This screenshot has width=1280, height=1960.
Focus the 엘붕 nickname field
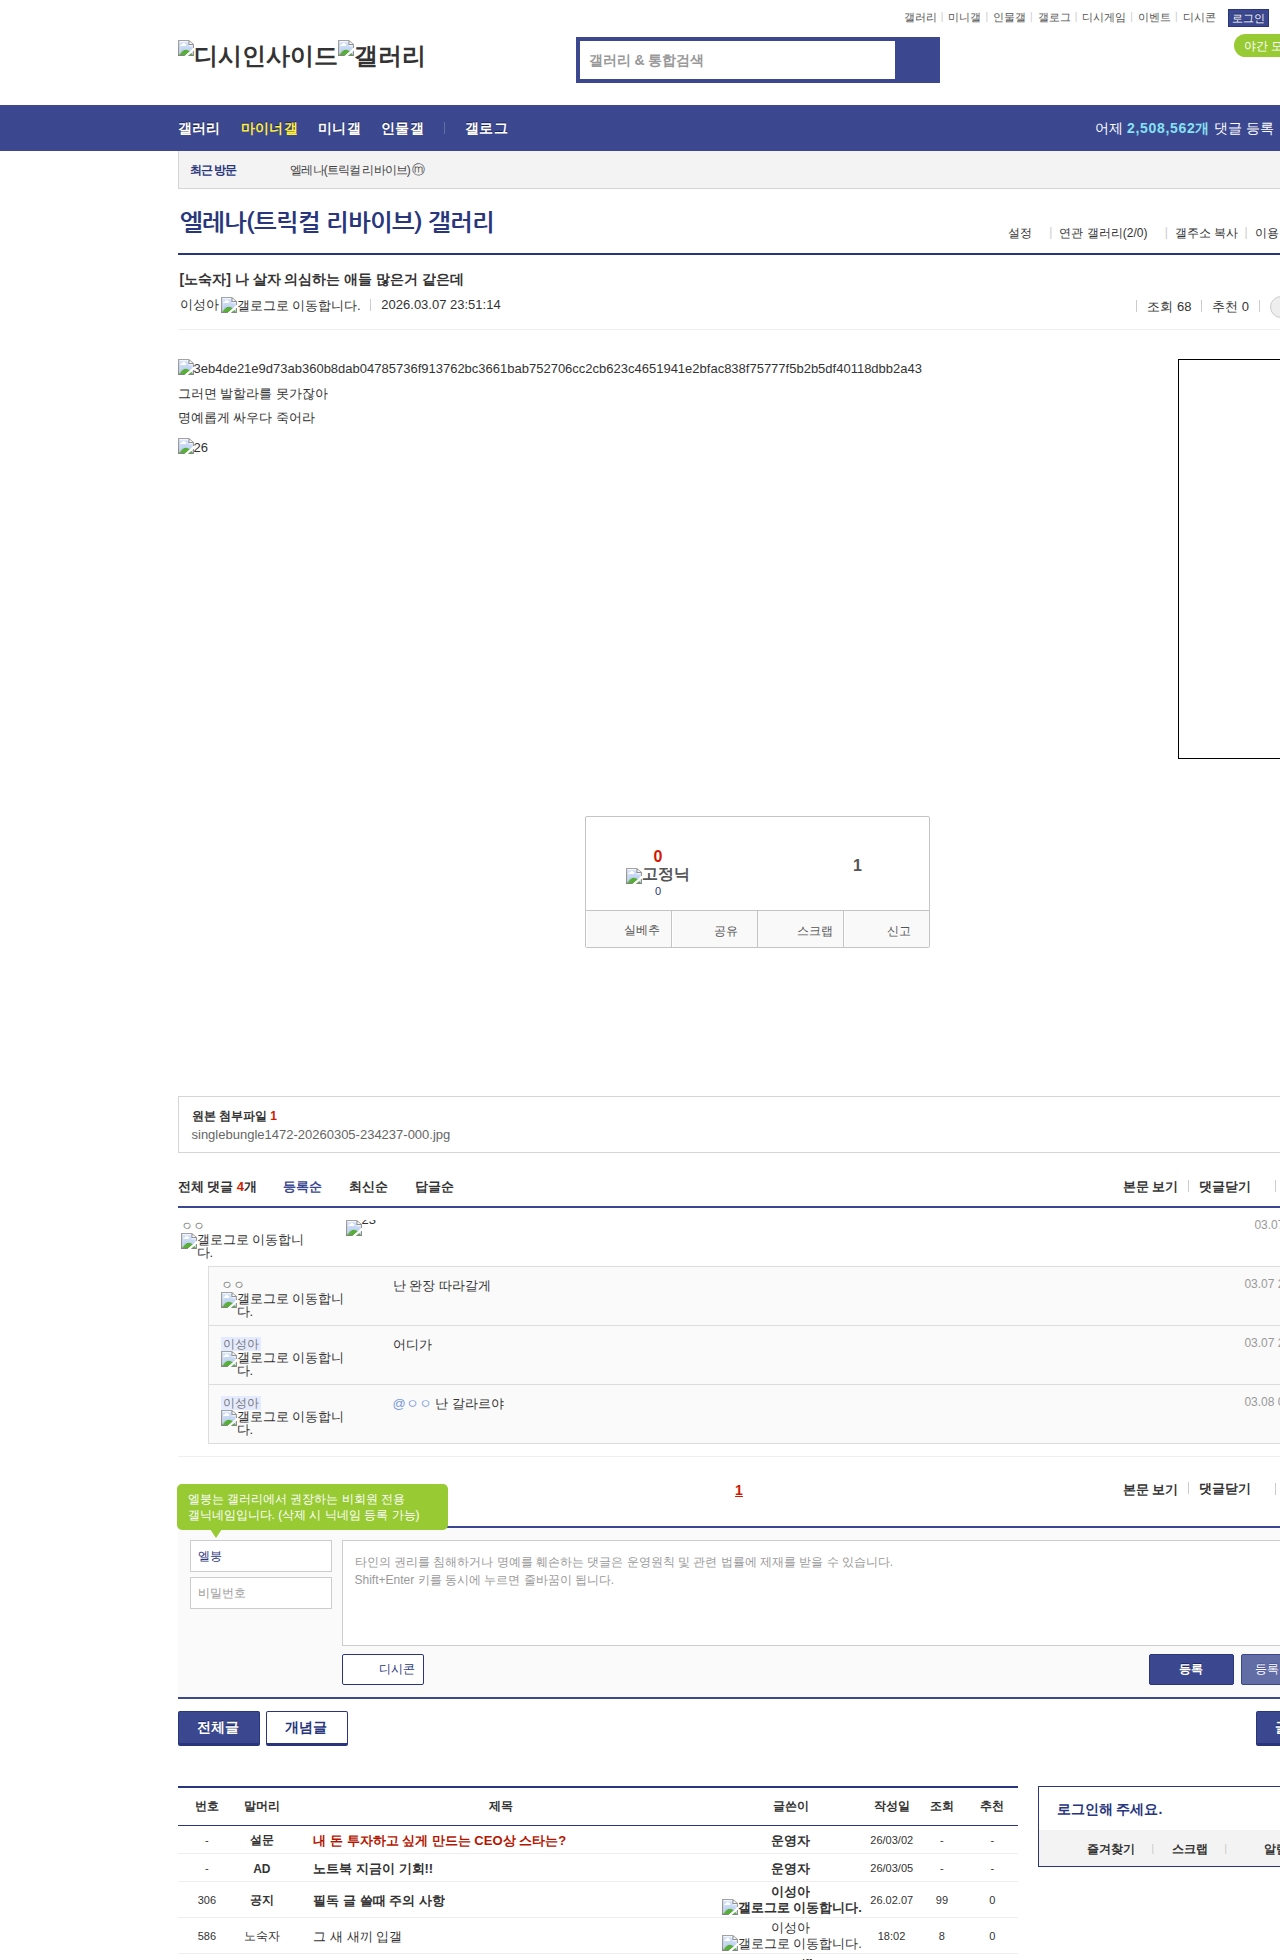[x=261, y=1556]
